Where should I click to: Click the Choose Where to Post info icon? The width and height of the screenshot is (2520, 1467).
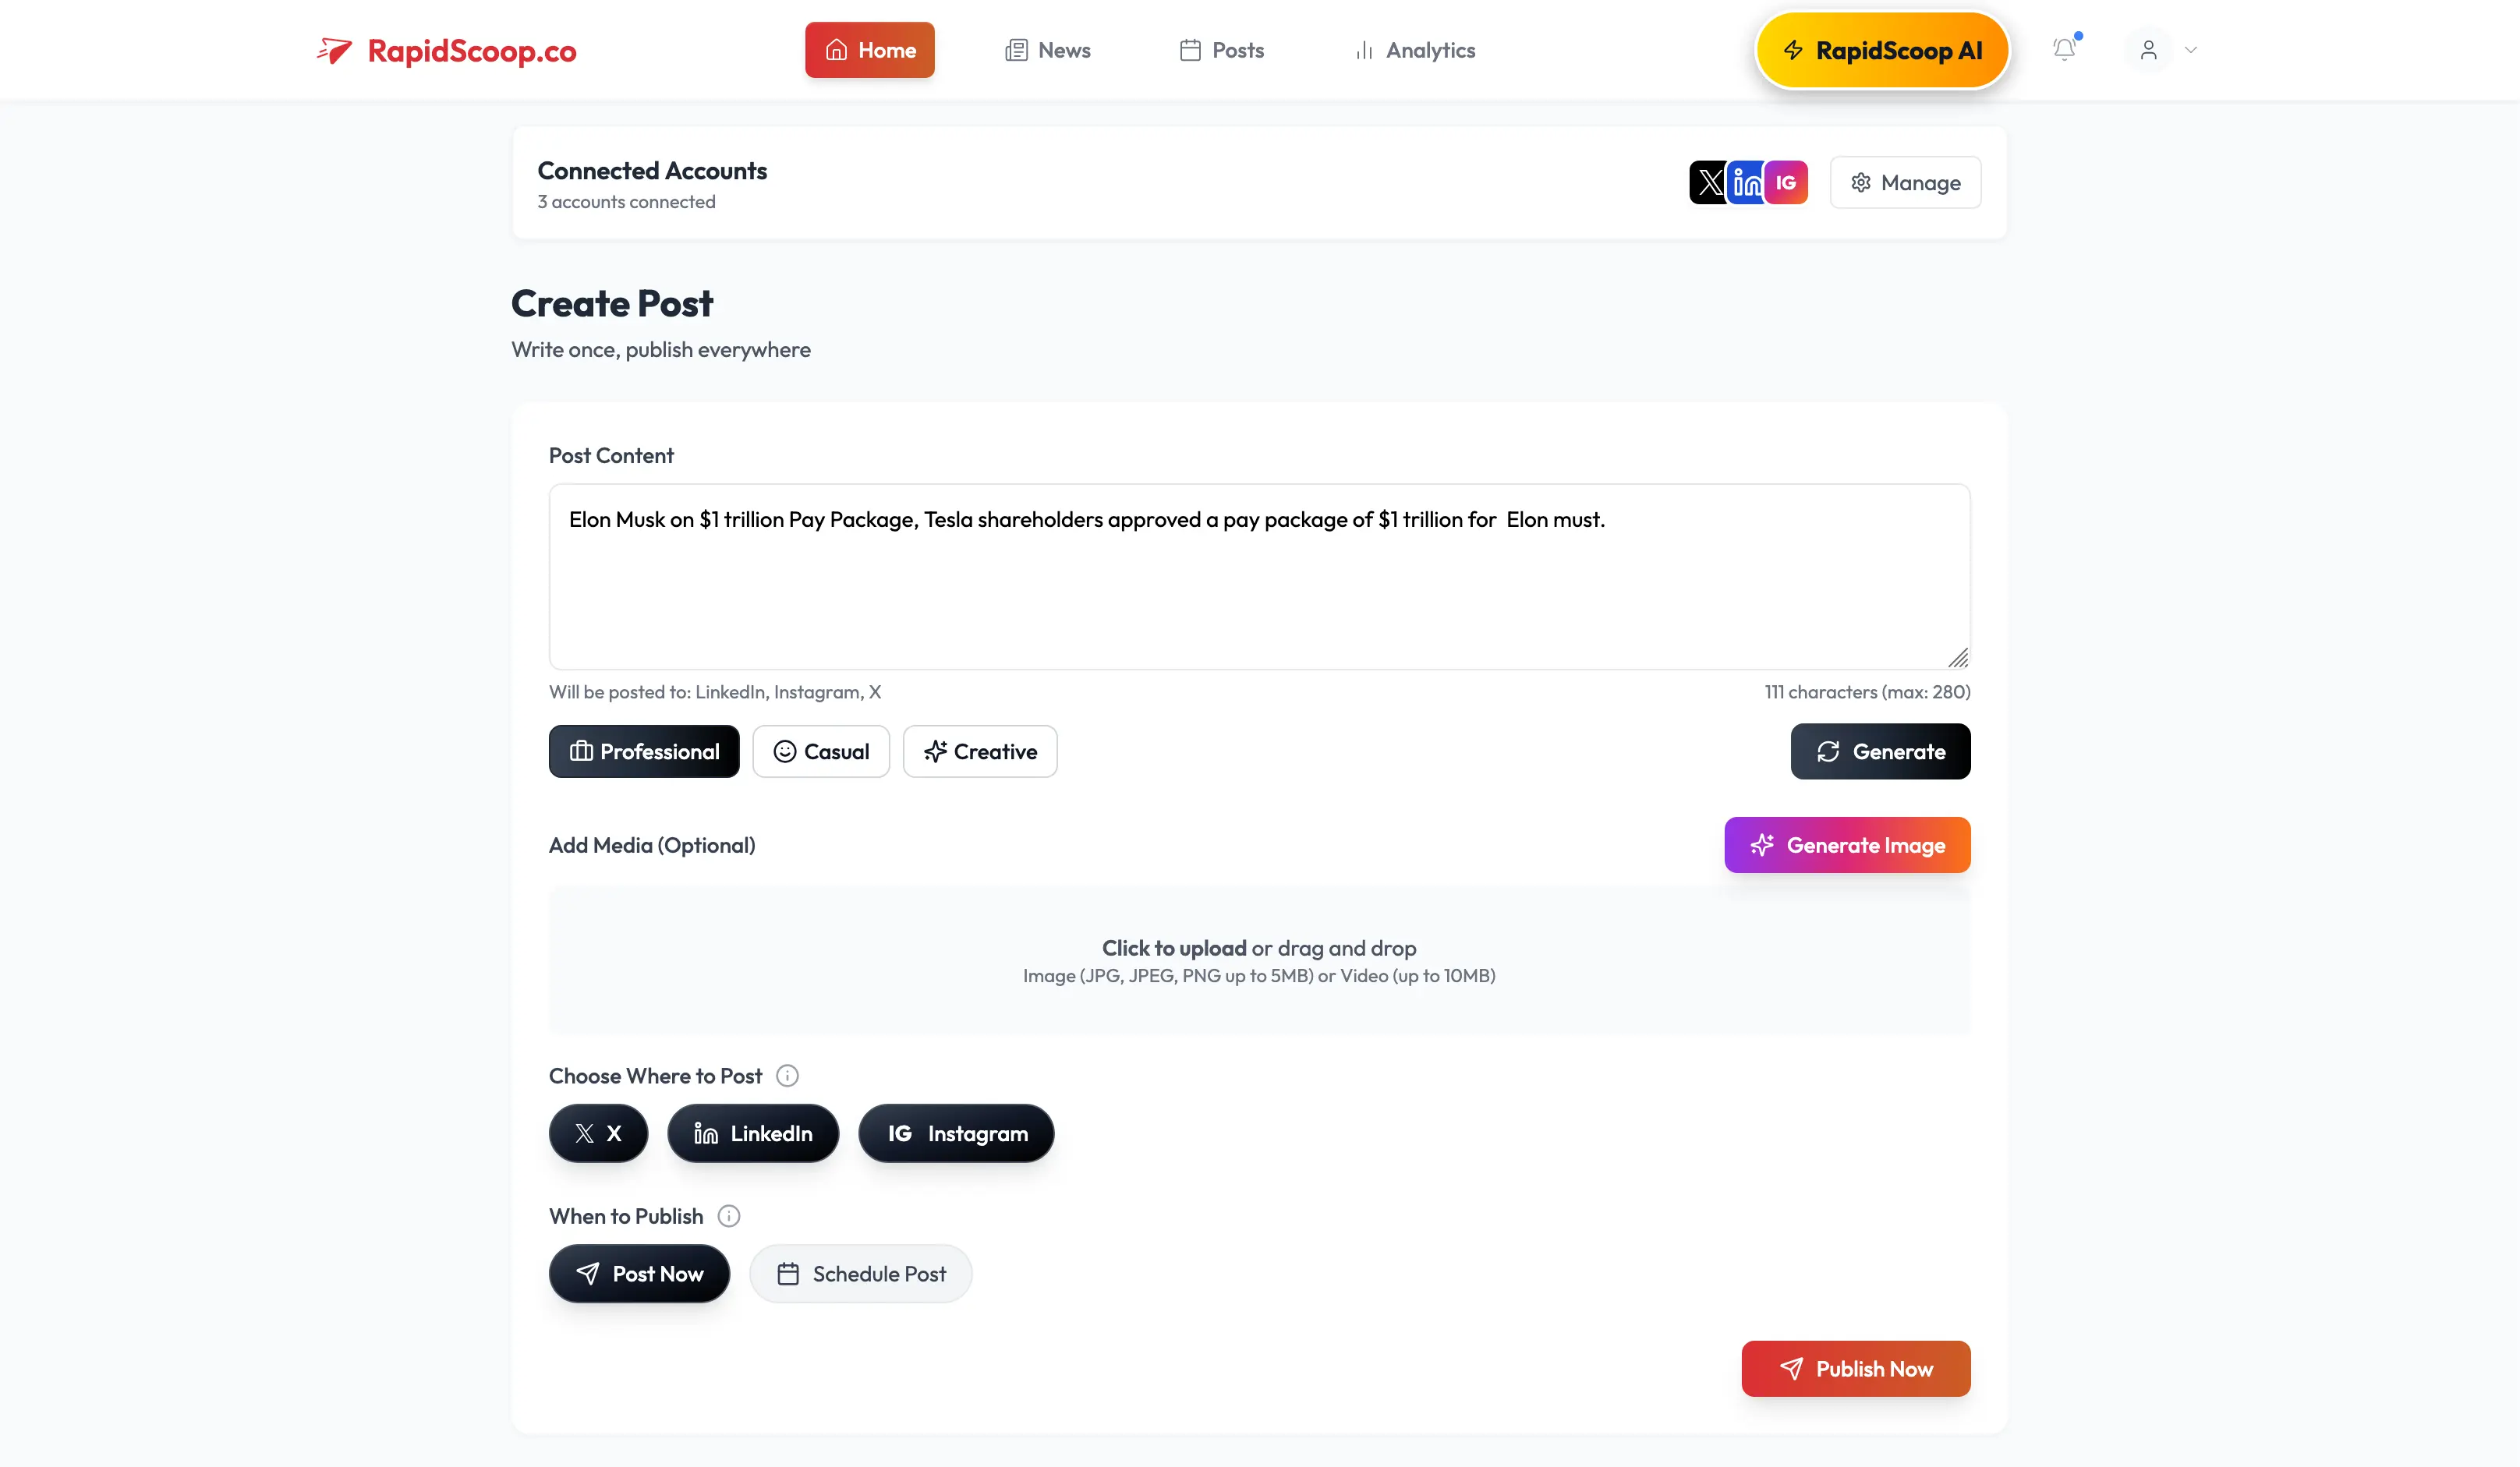pos(787,1076)
